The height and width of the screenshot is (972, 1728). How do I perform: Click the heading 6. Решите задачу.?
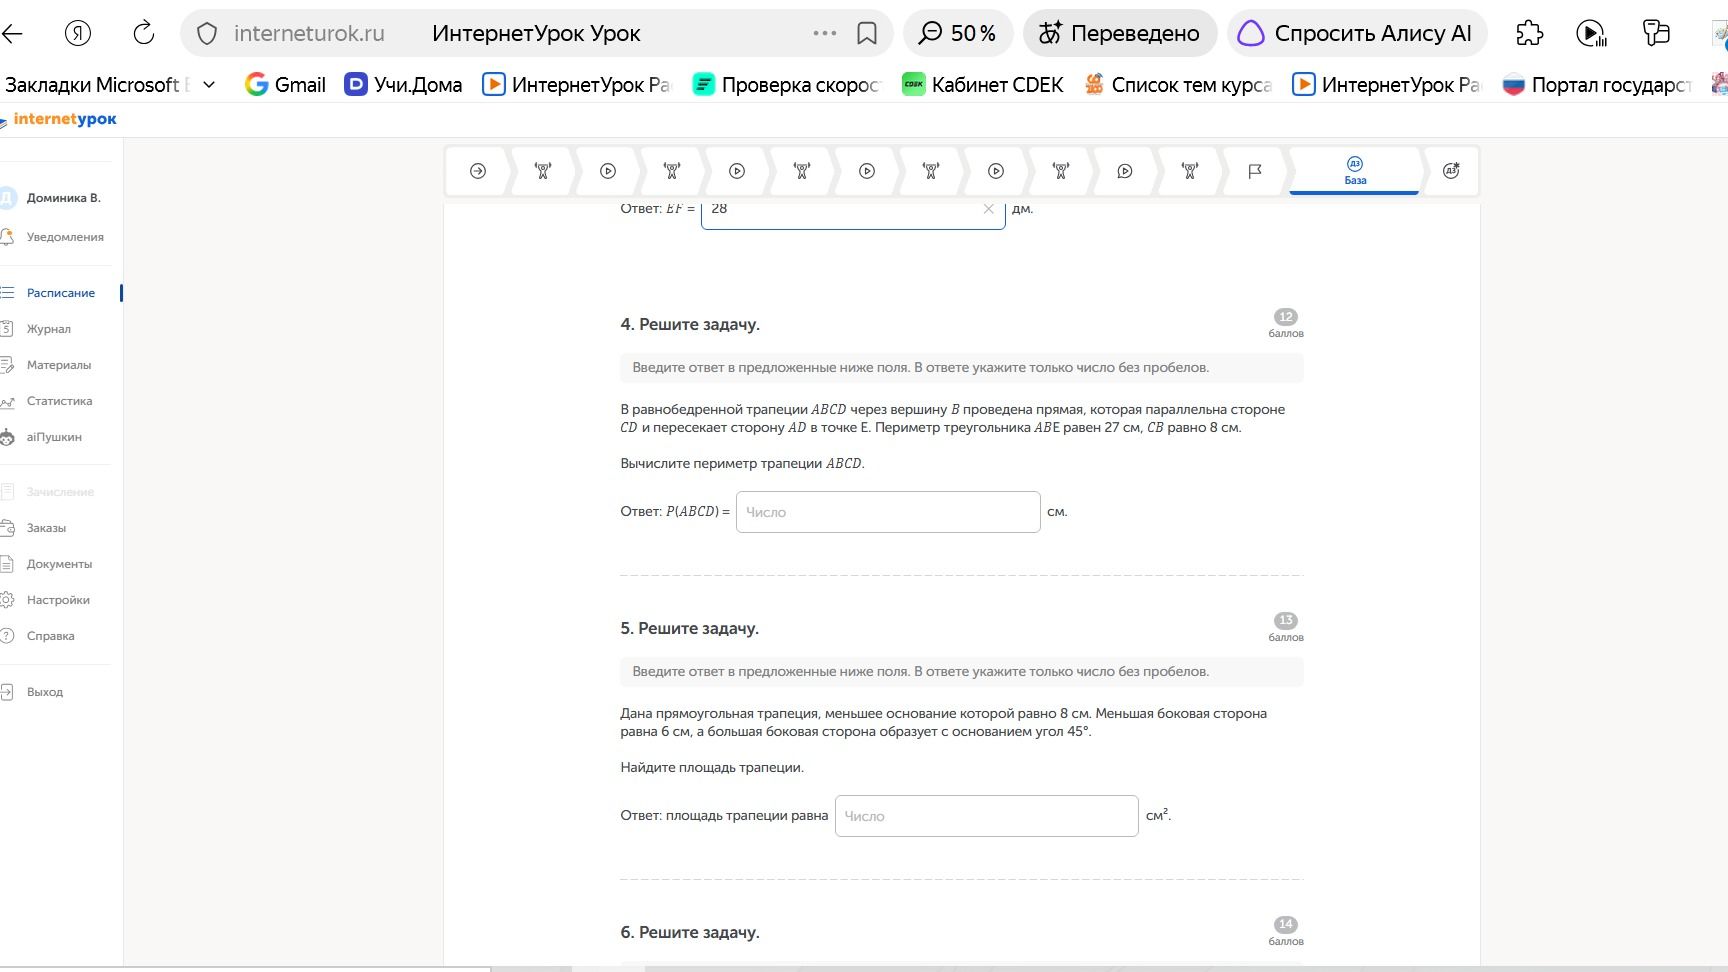[690, 932]
